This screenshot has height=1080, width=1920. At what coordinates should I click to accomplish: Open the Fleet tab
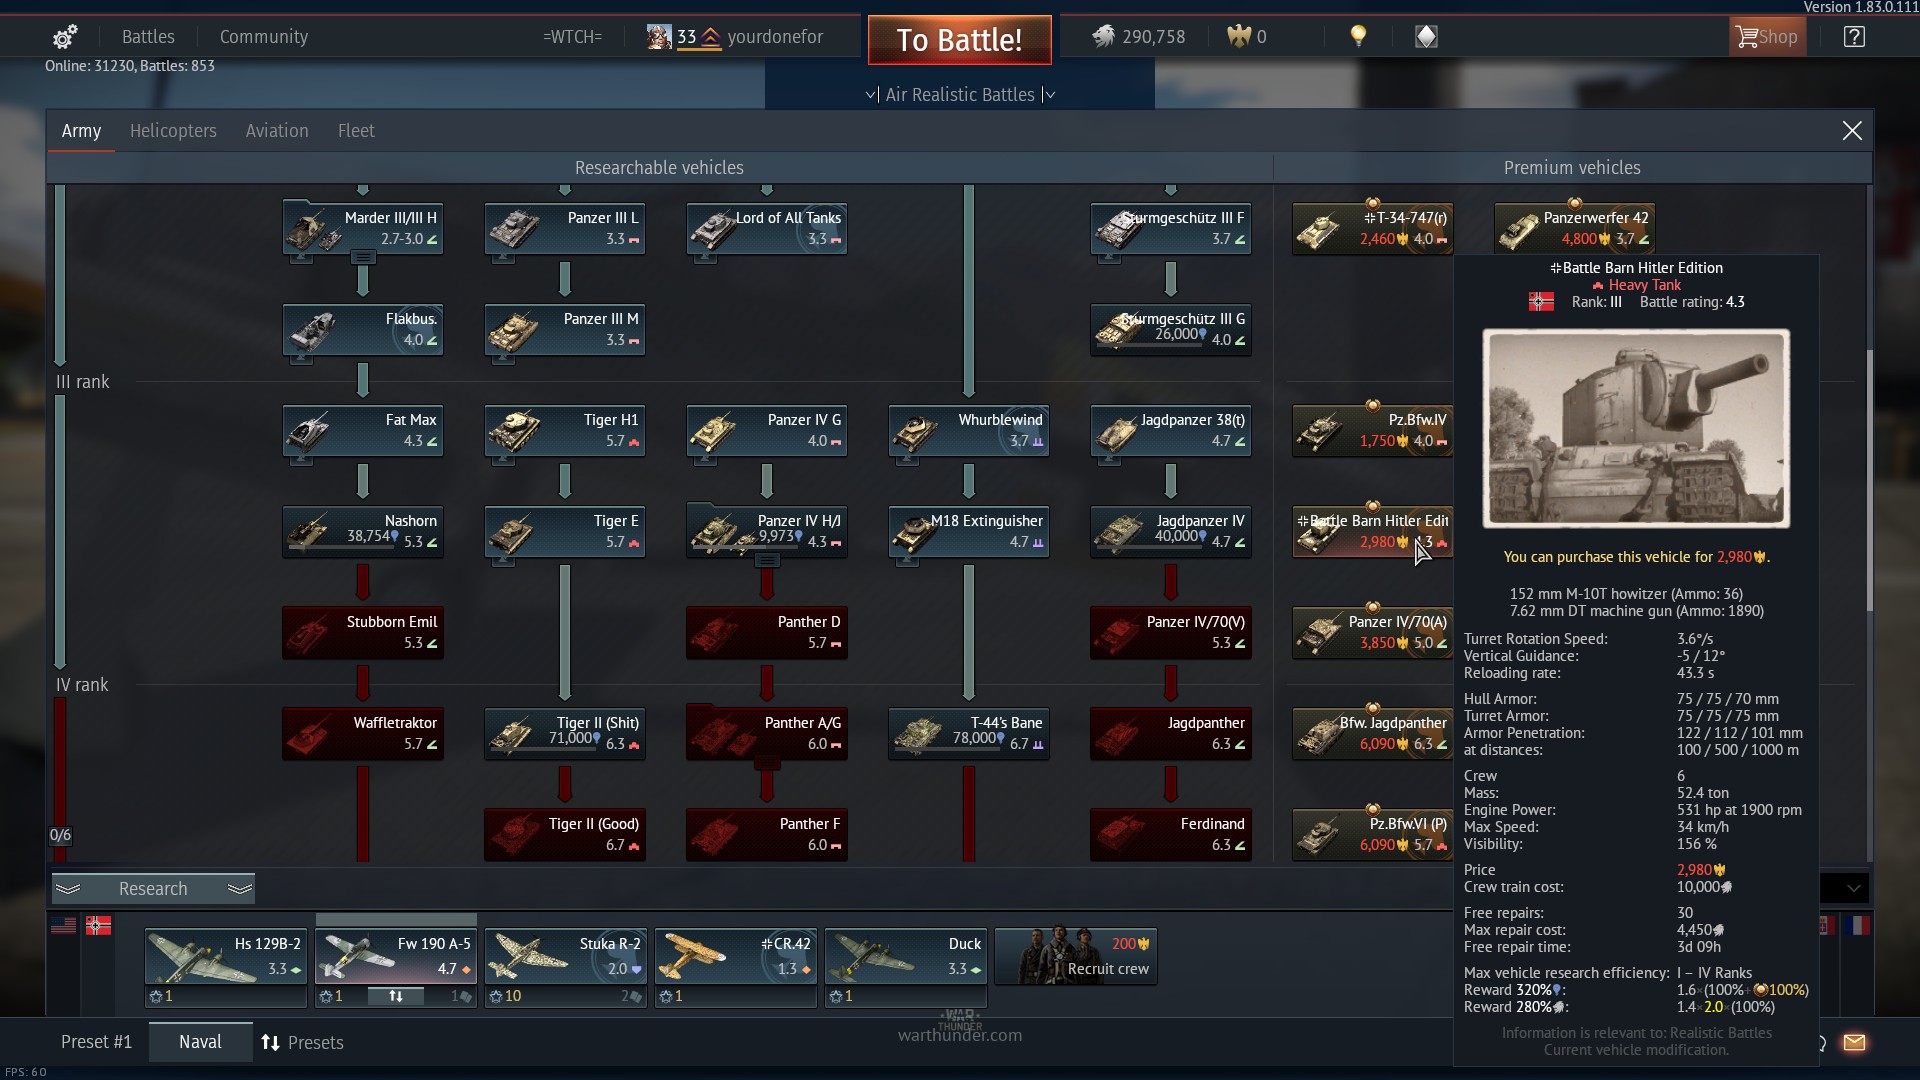tap(356, 131)
